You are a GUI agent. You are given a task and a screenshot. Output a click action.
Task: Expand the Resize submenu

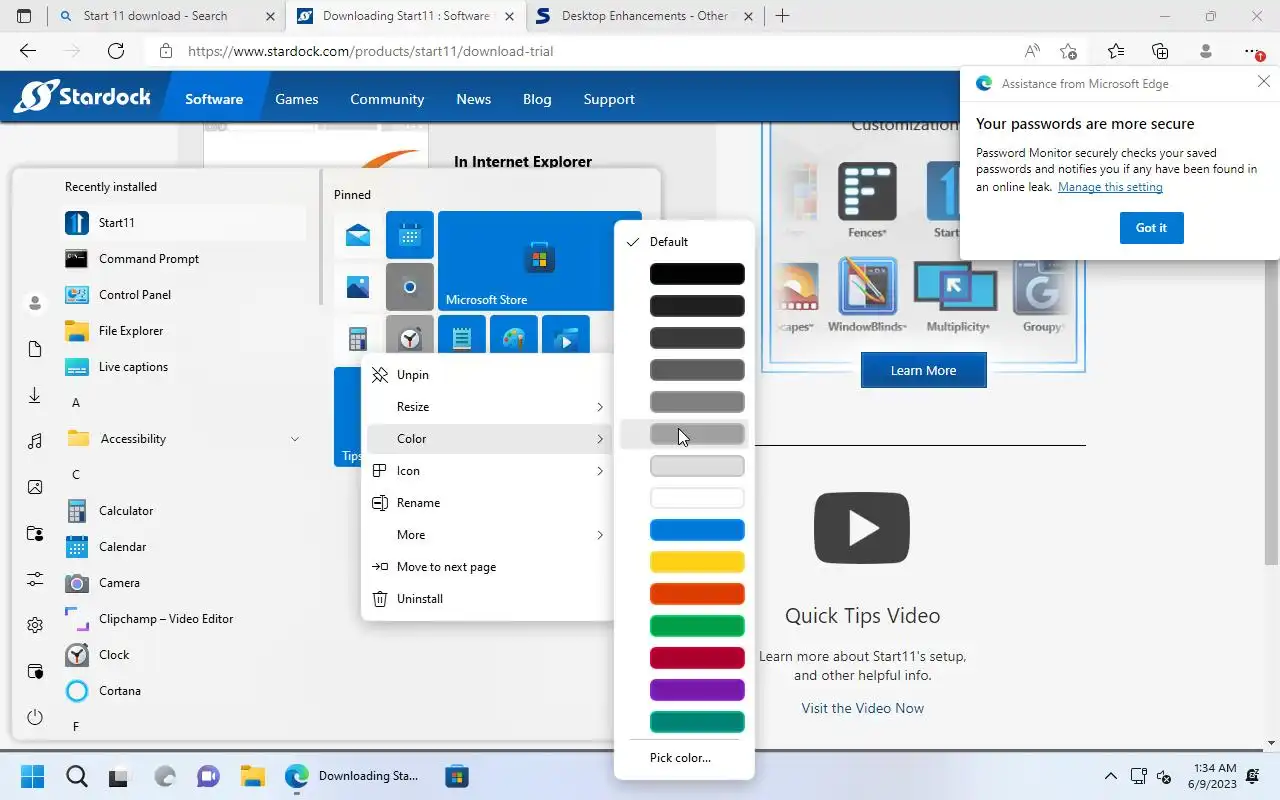tap(488, 406)
